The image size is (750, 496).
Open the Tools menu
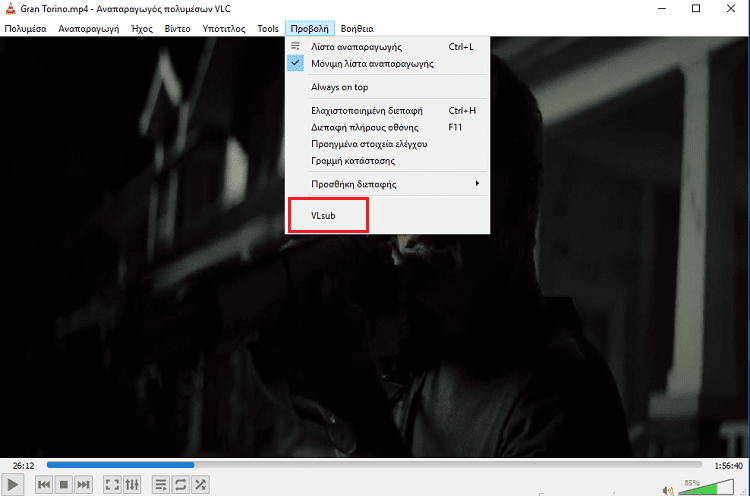[268, 29]
